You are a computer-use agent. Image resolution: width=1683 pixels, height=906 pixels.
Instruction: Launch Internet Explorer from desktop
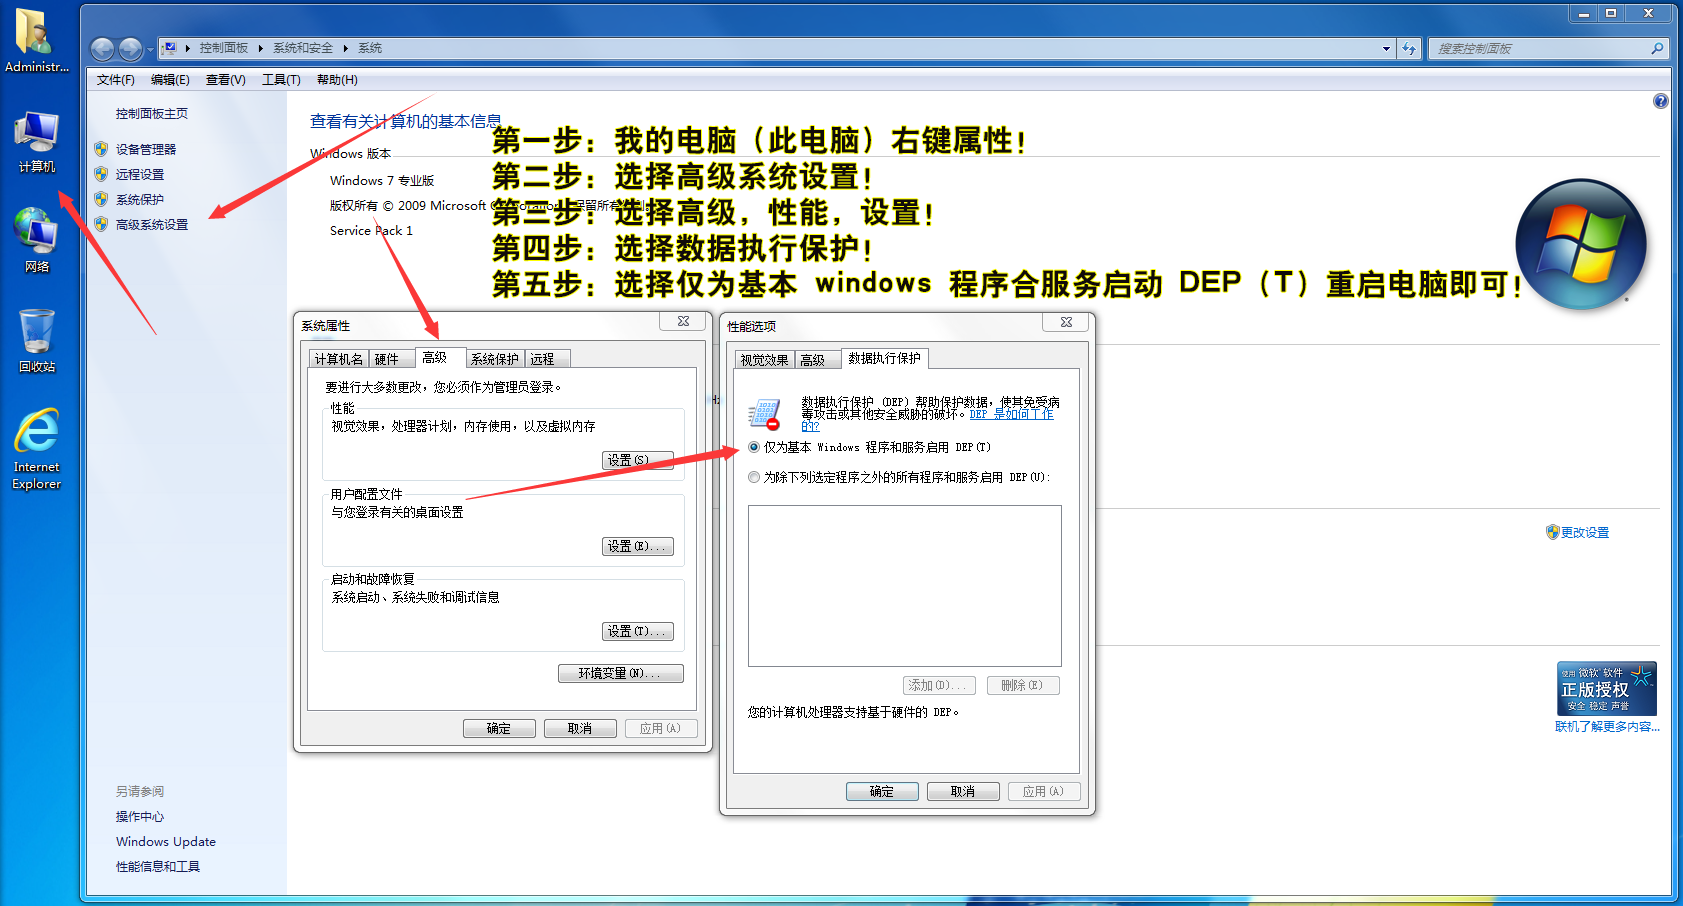coord(36,448)
